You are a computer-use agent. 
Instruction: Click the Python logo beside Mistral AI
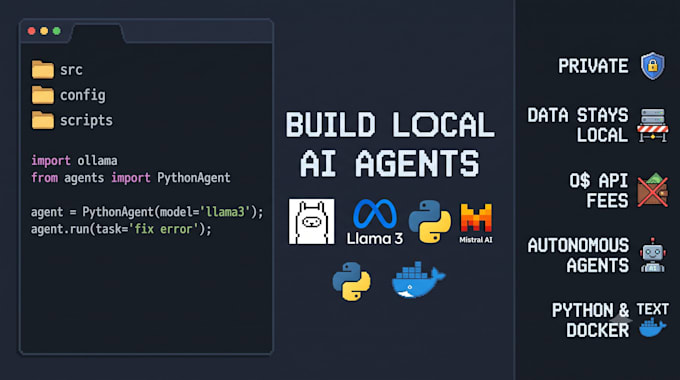pyautogui.click(x=430, y=221)
